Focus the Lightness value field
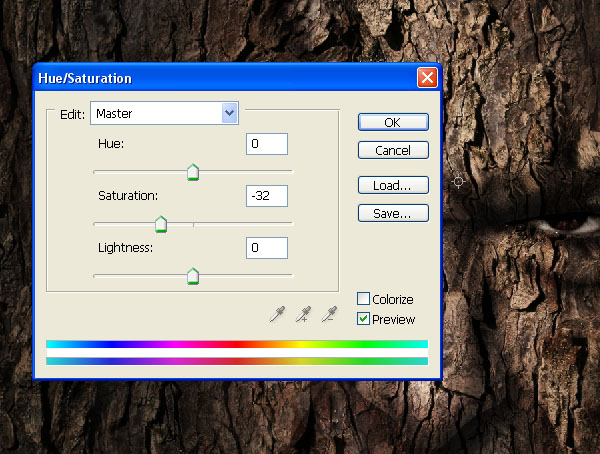This screenshot has height=454, width=600. 266,247
